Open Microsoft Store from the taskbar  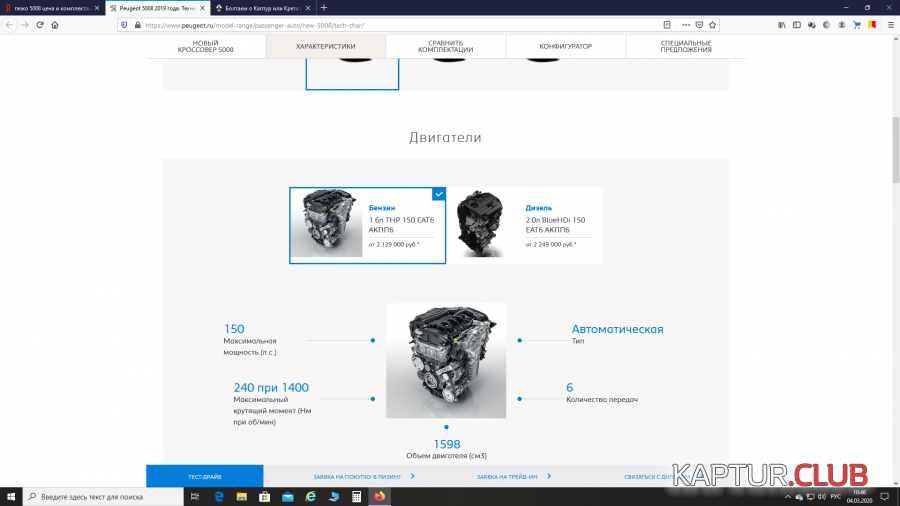click(x=265, y=497)
